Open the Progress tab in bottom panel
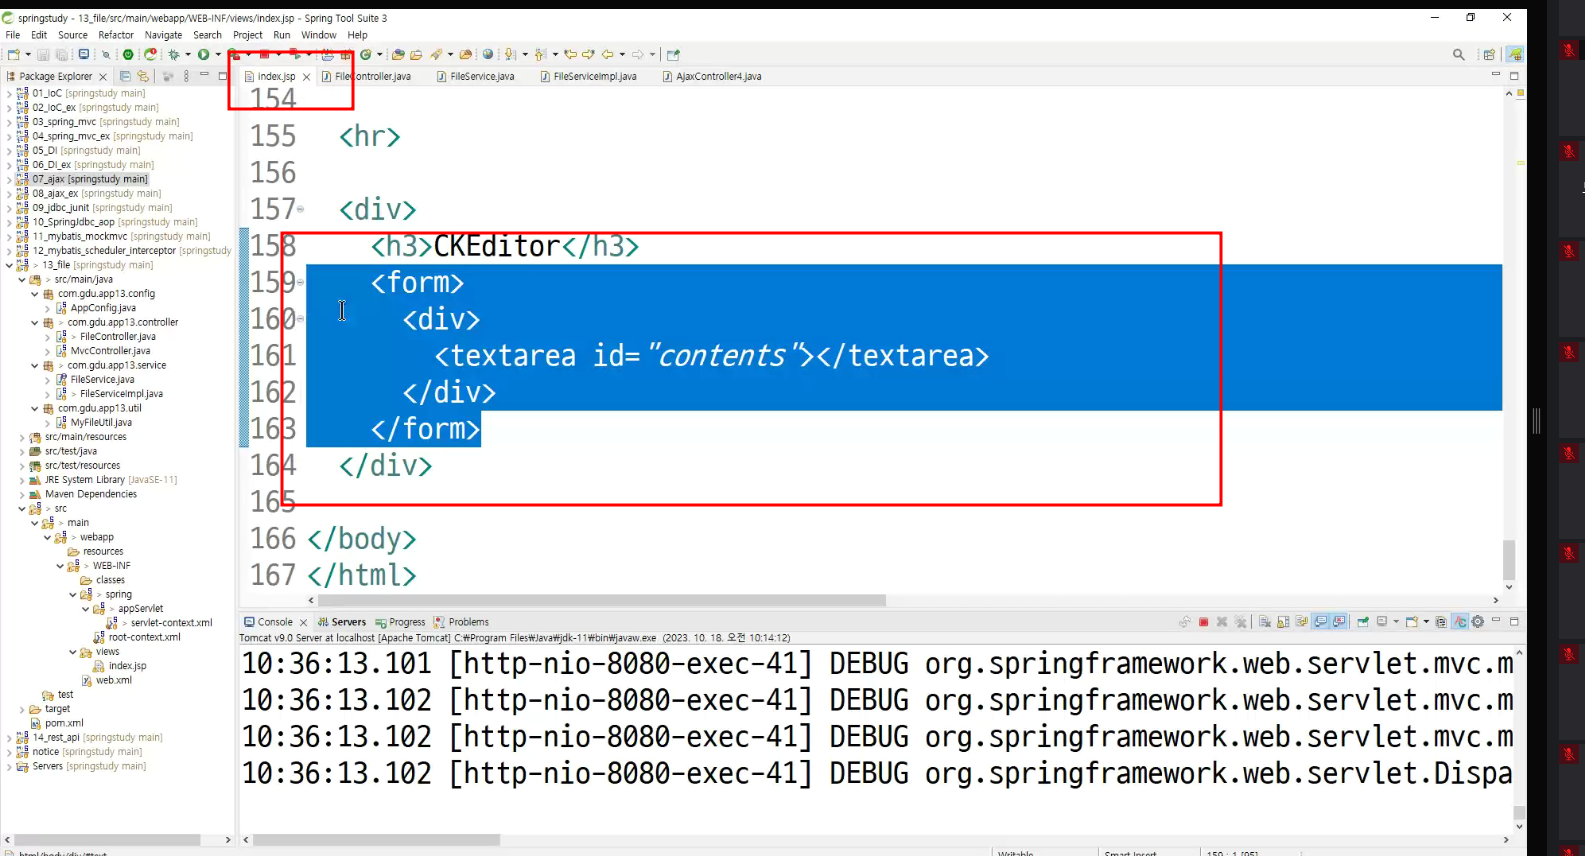 401,622
